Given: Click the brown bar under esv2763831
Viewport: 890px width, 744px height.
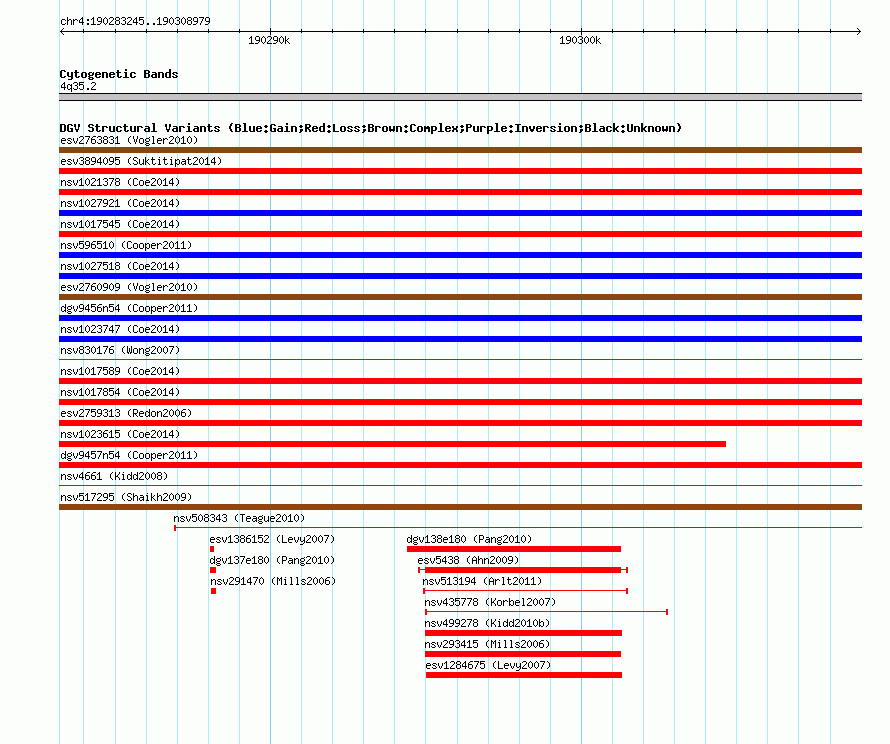Looking at the screenshot, I should pos(460,150).
